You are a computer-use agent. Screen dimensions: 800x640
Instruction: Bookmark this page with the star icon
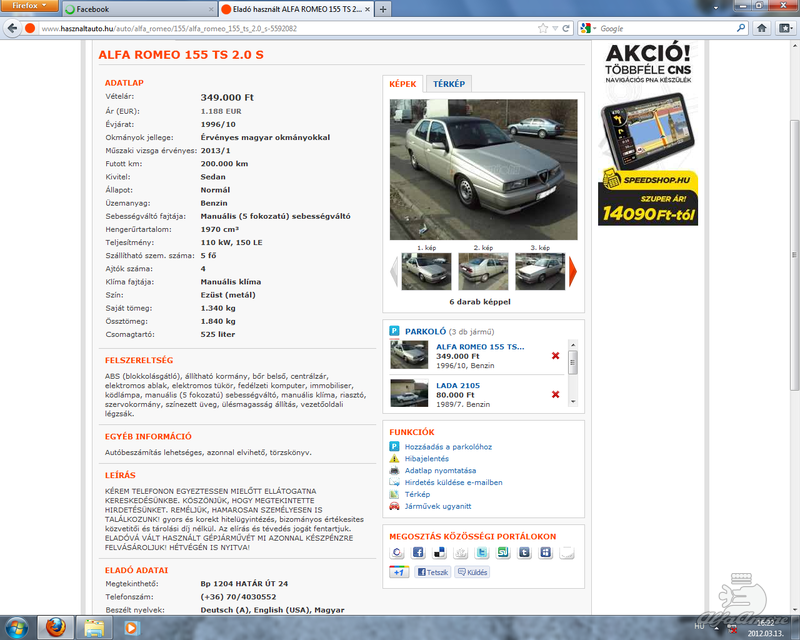pos(543,28)
